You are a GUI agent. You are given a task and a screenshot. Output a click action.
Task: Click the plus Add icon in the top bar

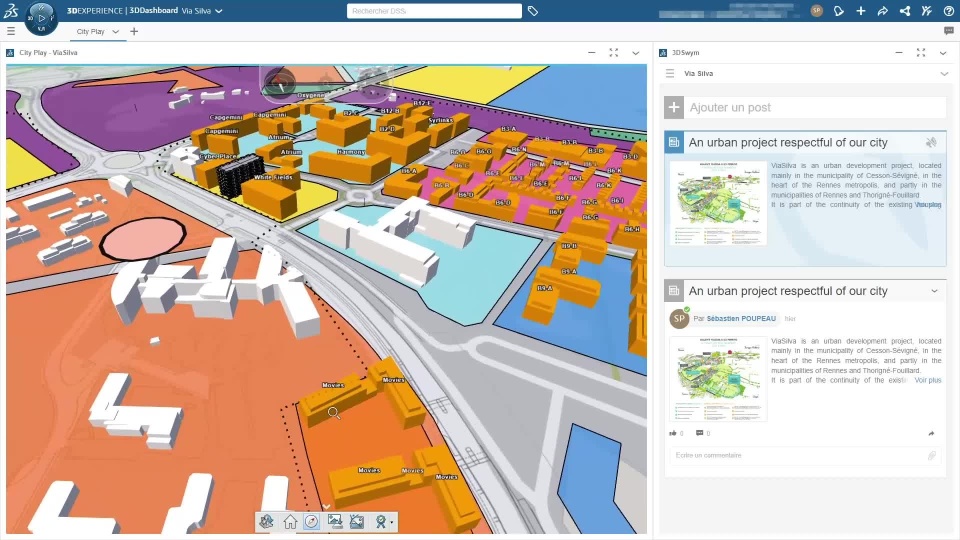tap(860, 11)
